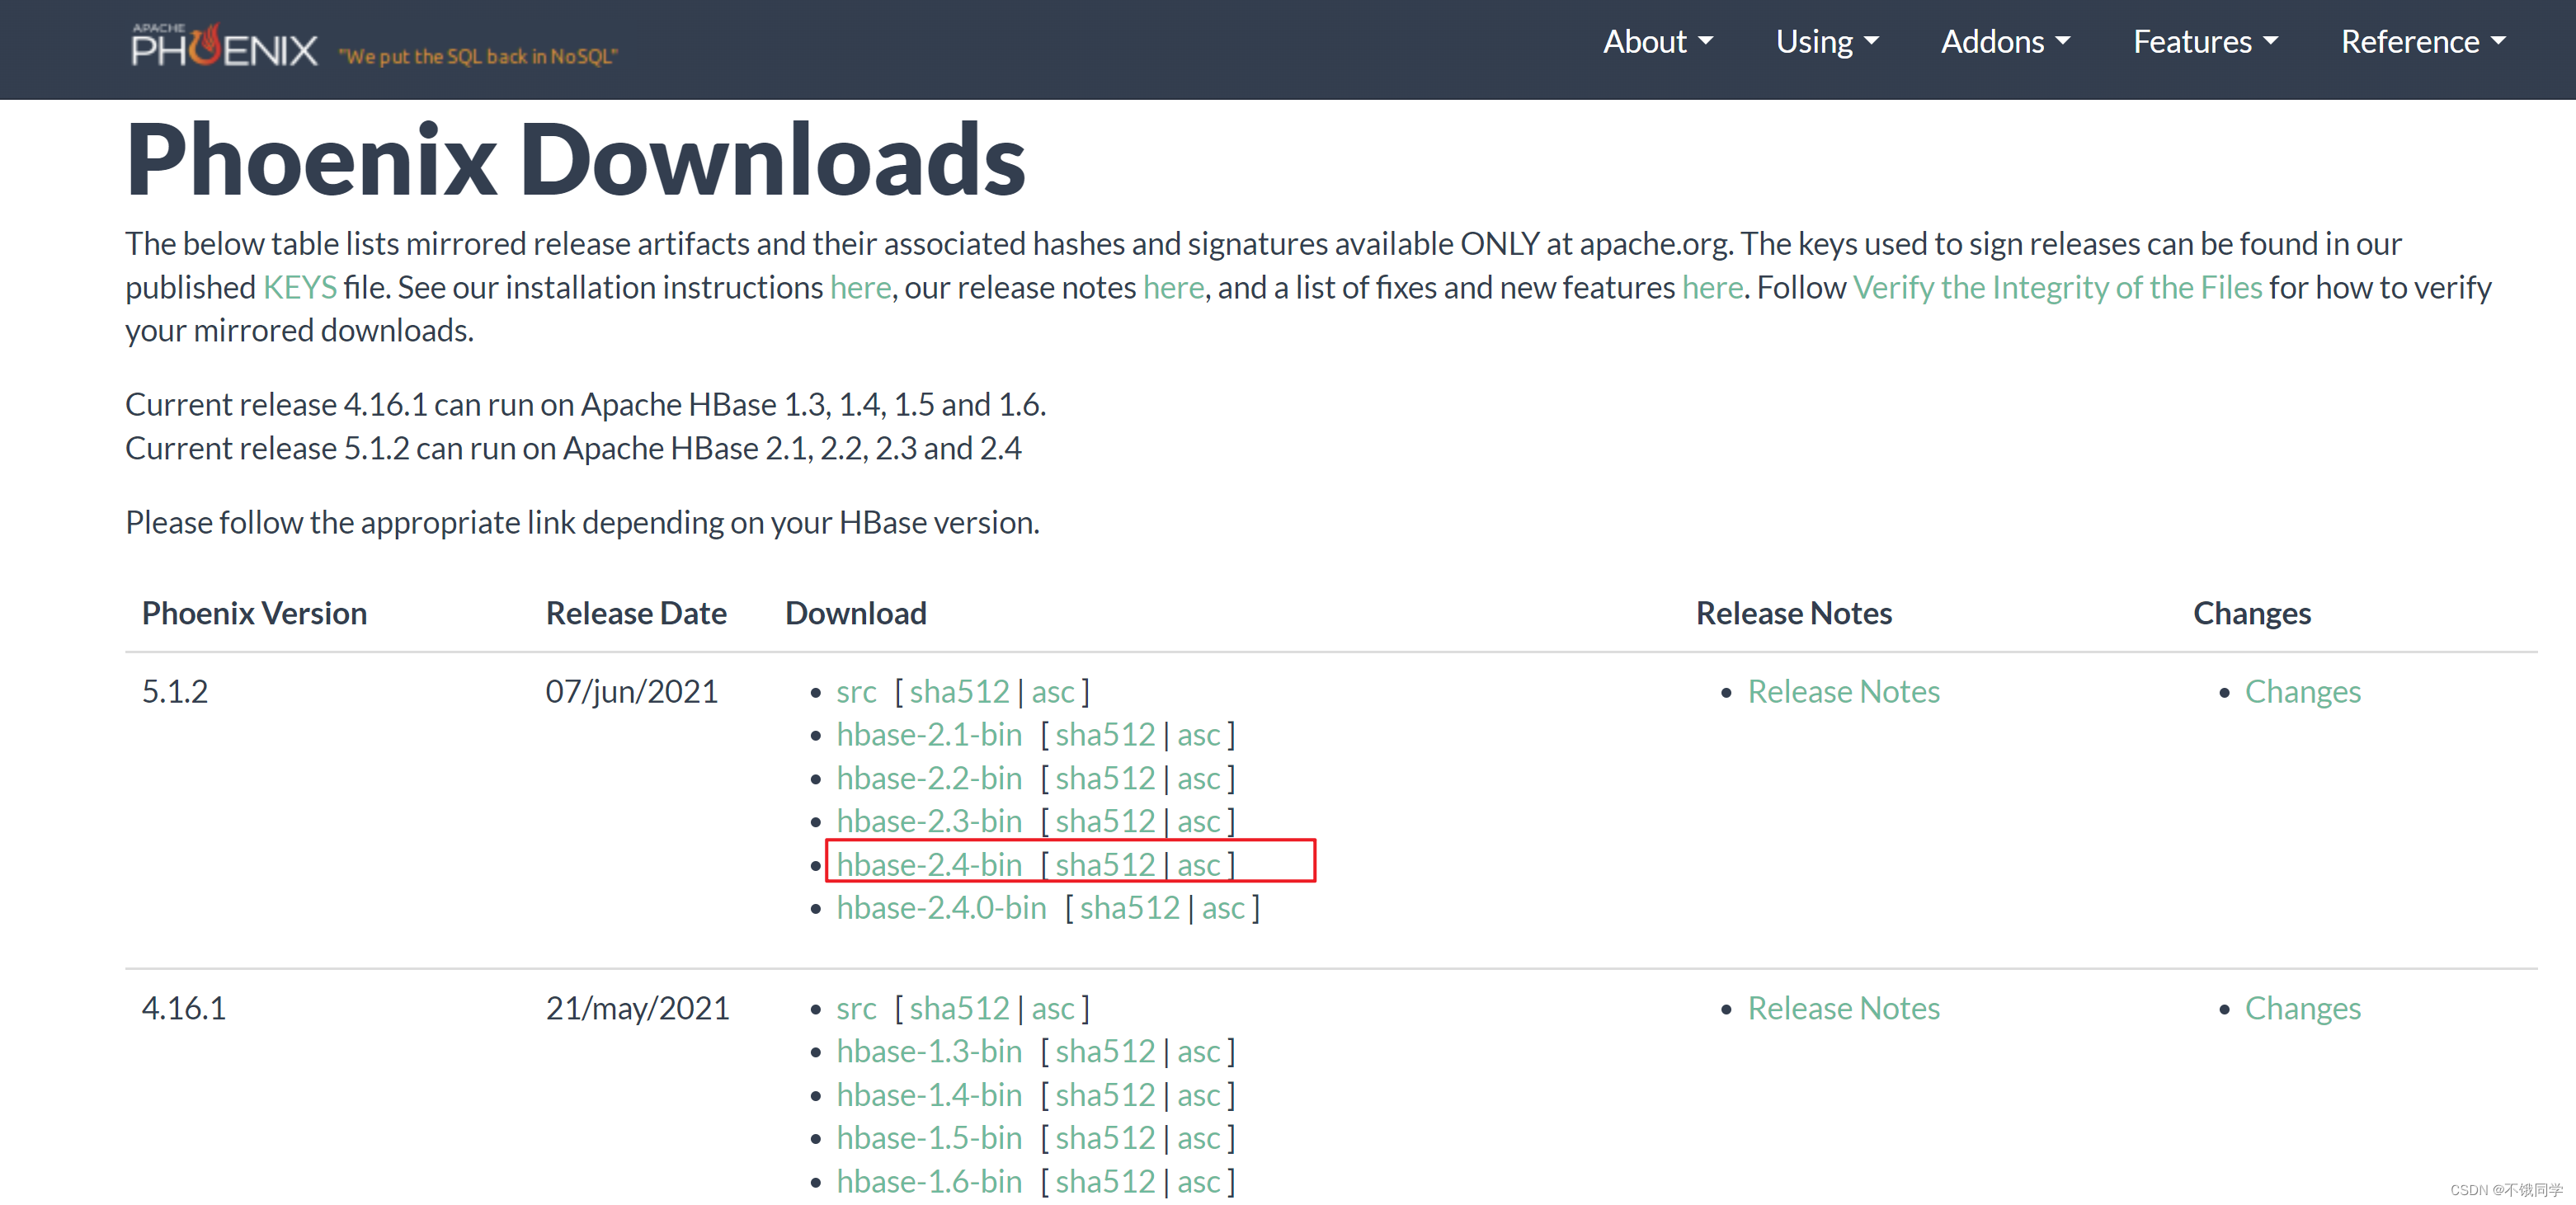This screenshot has width=2576, height=1205.
Task: Open sha512 for hbase-2.4-bin
Action: click(1105, 865)
